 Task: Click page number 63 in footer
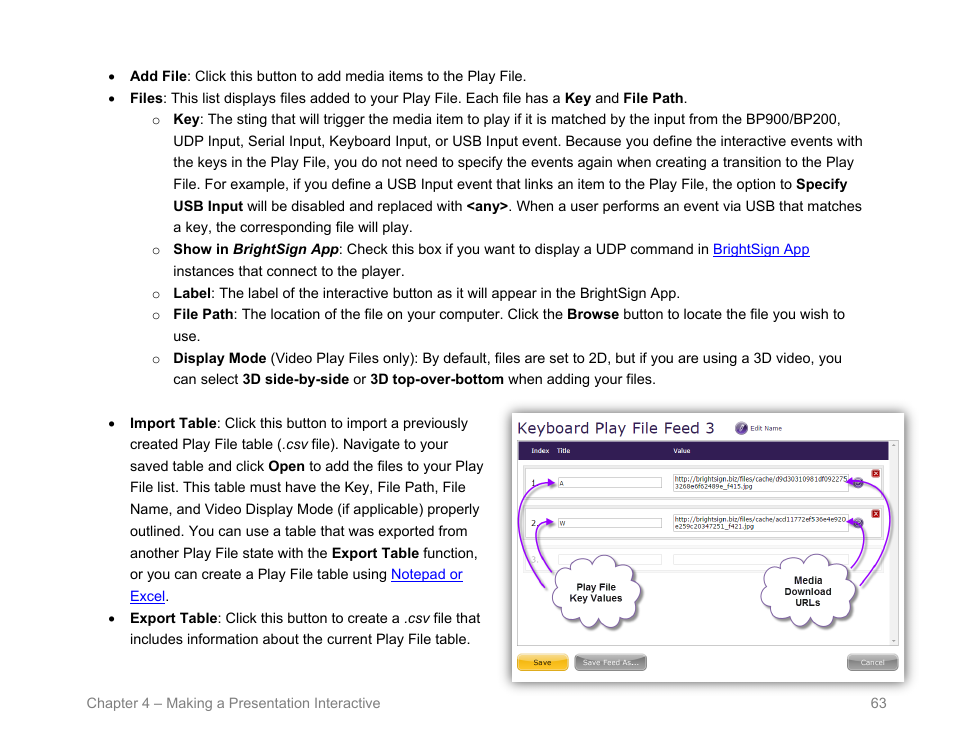pyautogui.click(x=878, y=703)
